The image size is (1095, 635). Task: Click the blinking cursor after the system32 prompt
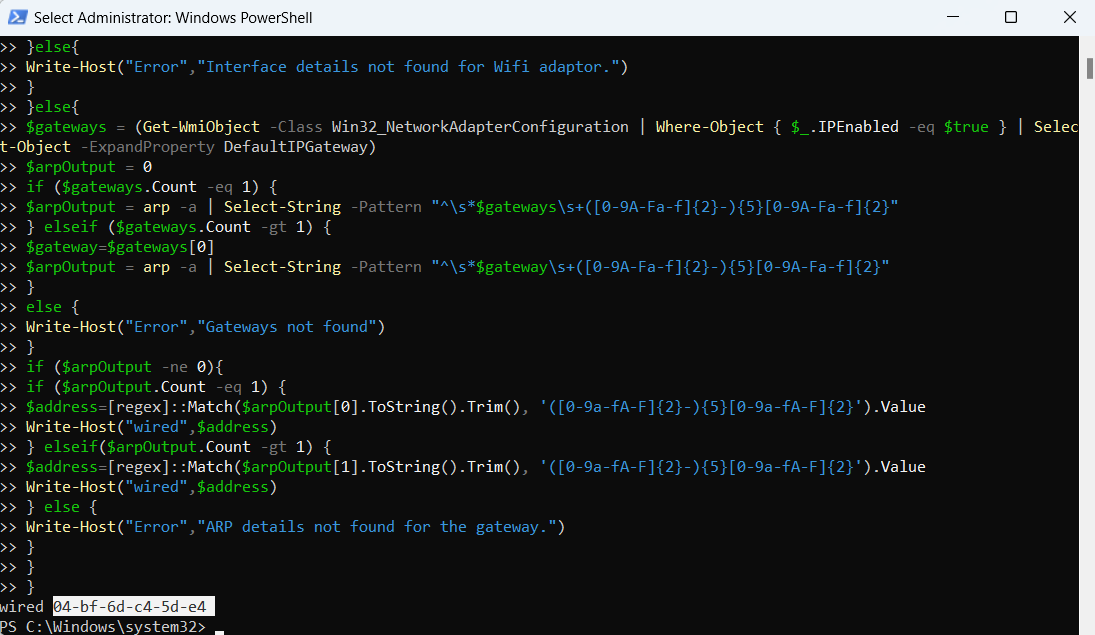point(219,632)
